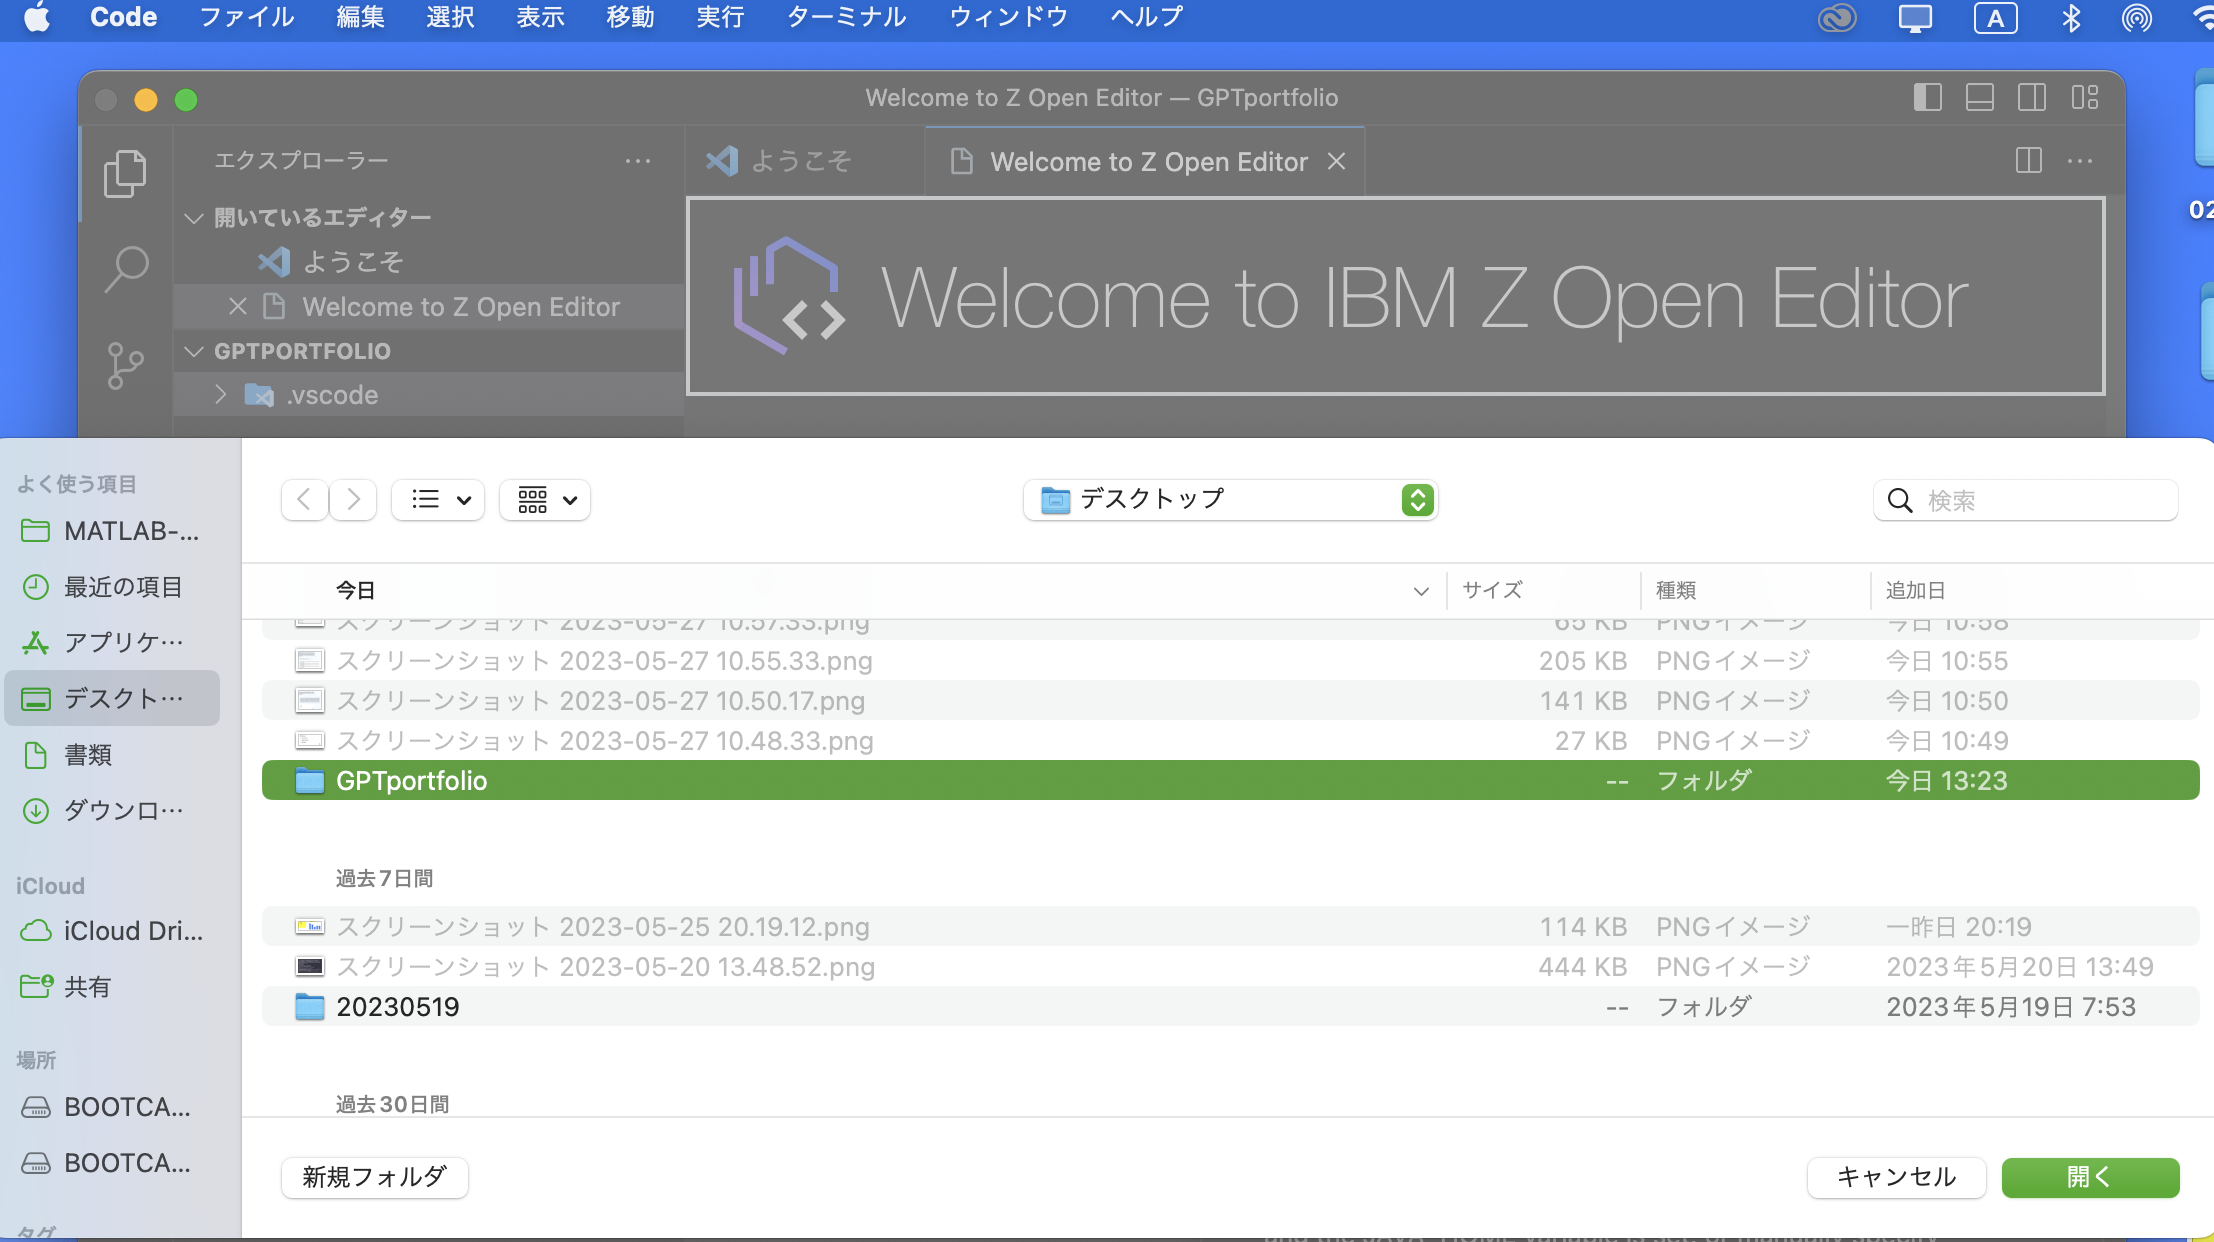
Task: Open the Explorer view in the activity bar
Action: point(125,172)
